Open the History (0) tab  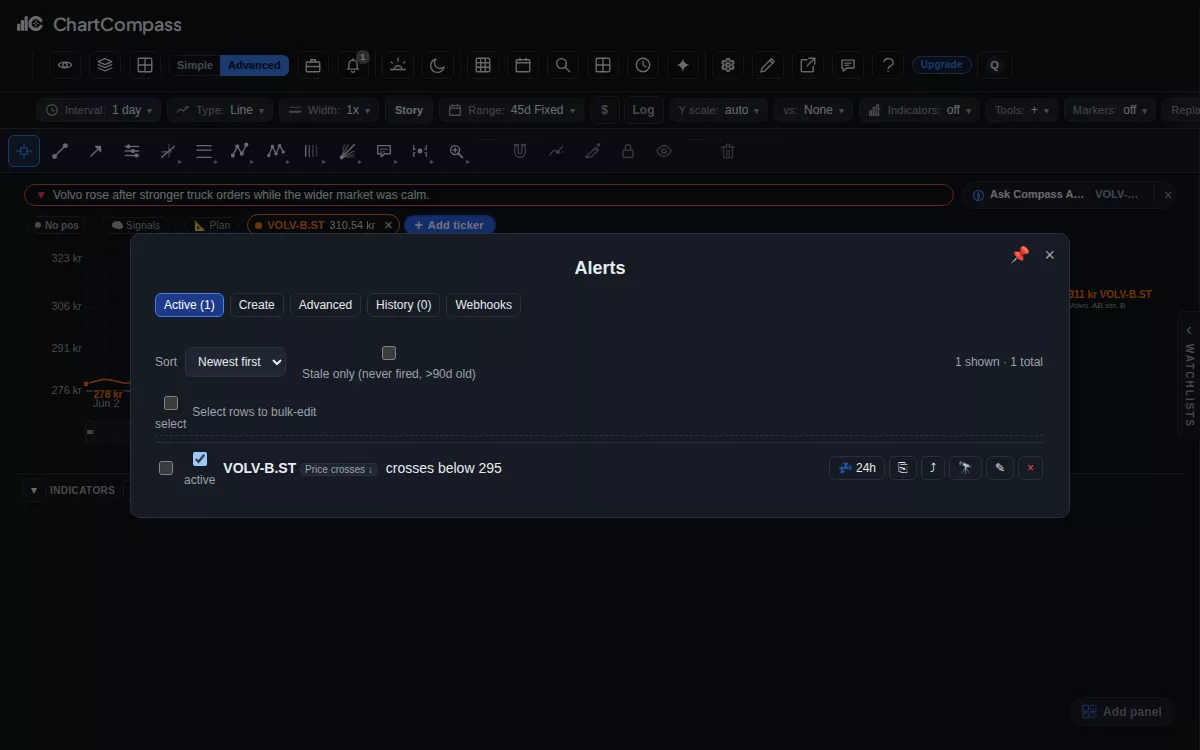click(404, 305)
